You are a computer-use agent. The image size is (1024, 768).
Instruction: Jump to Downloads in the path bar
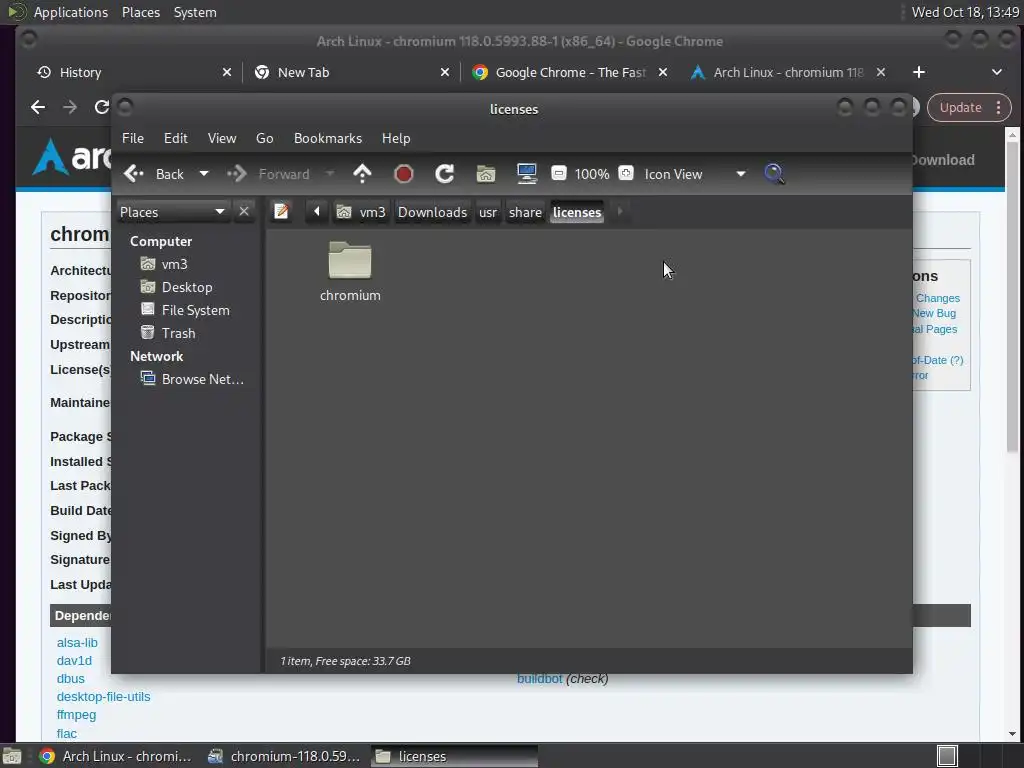coord(432,212)
